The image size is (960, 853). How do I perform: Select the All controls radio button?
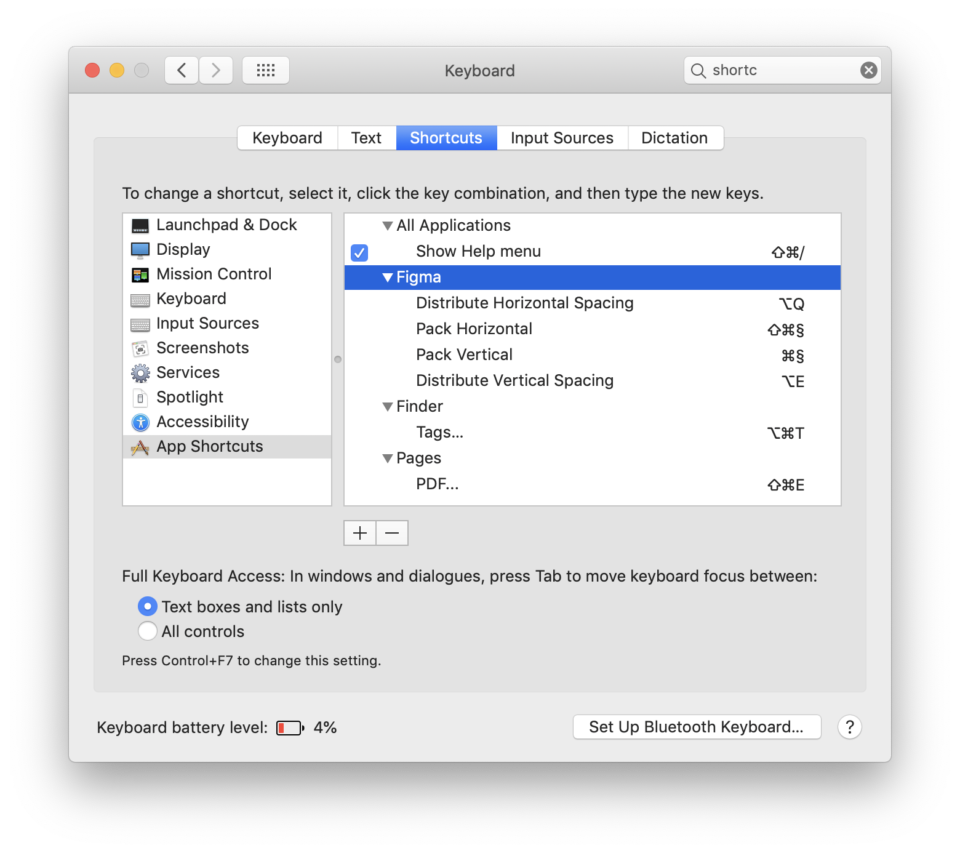147,631
